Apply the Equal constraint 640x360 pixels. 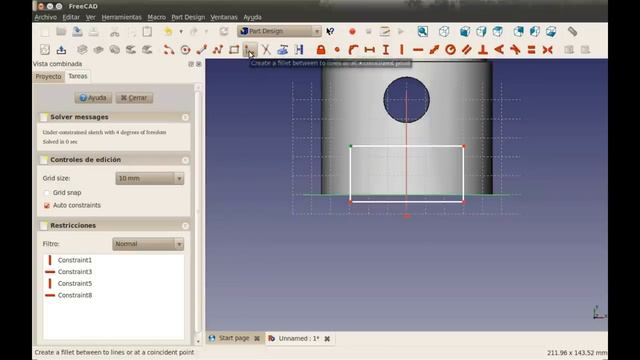pyautogui.click(x=531, y=50)
